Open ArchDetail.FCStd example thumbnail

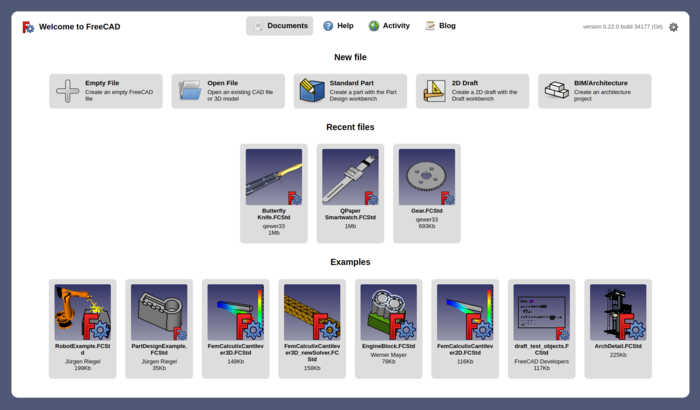(618, 313)
